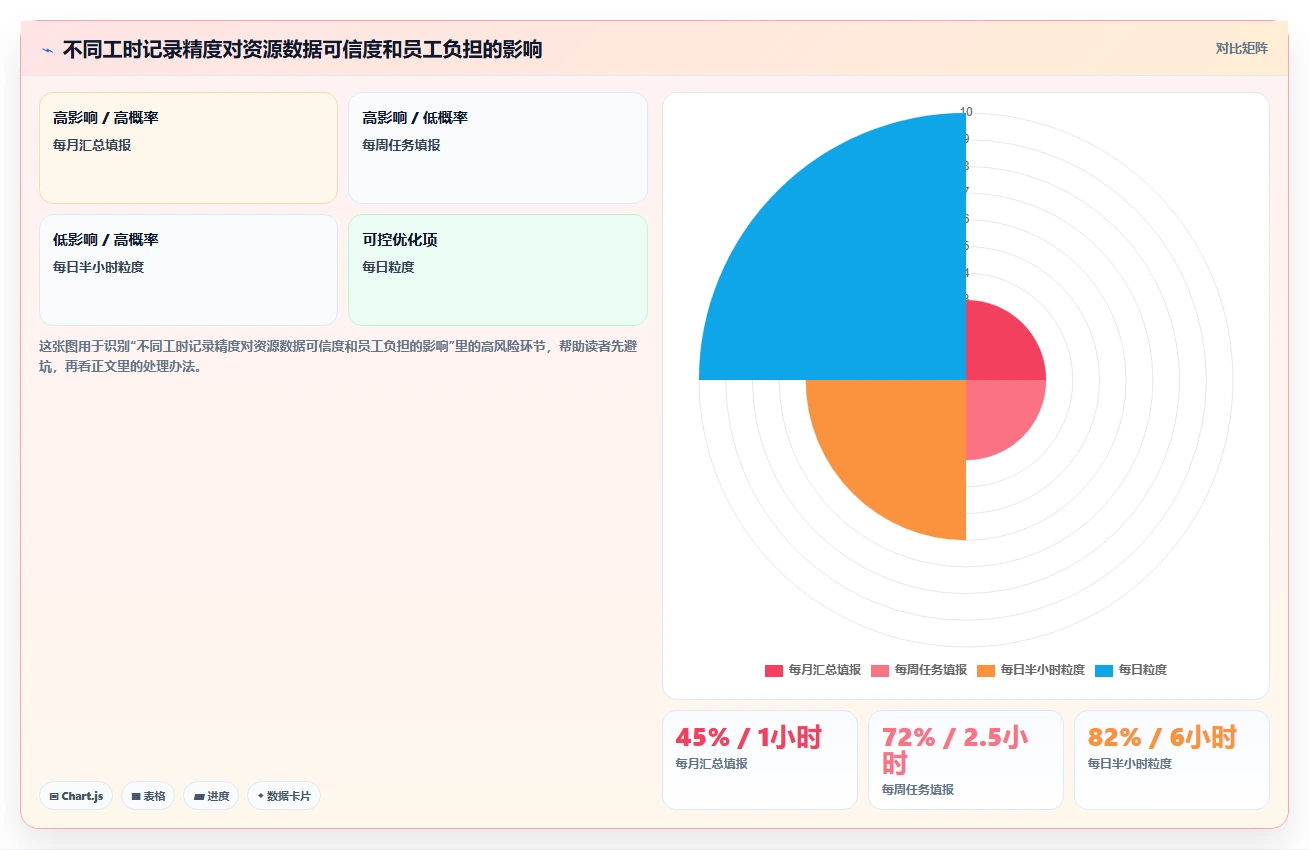
Task: Click the 72% / 2.5小时 stat card
Action: coord(966,760)
